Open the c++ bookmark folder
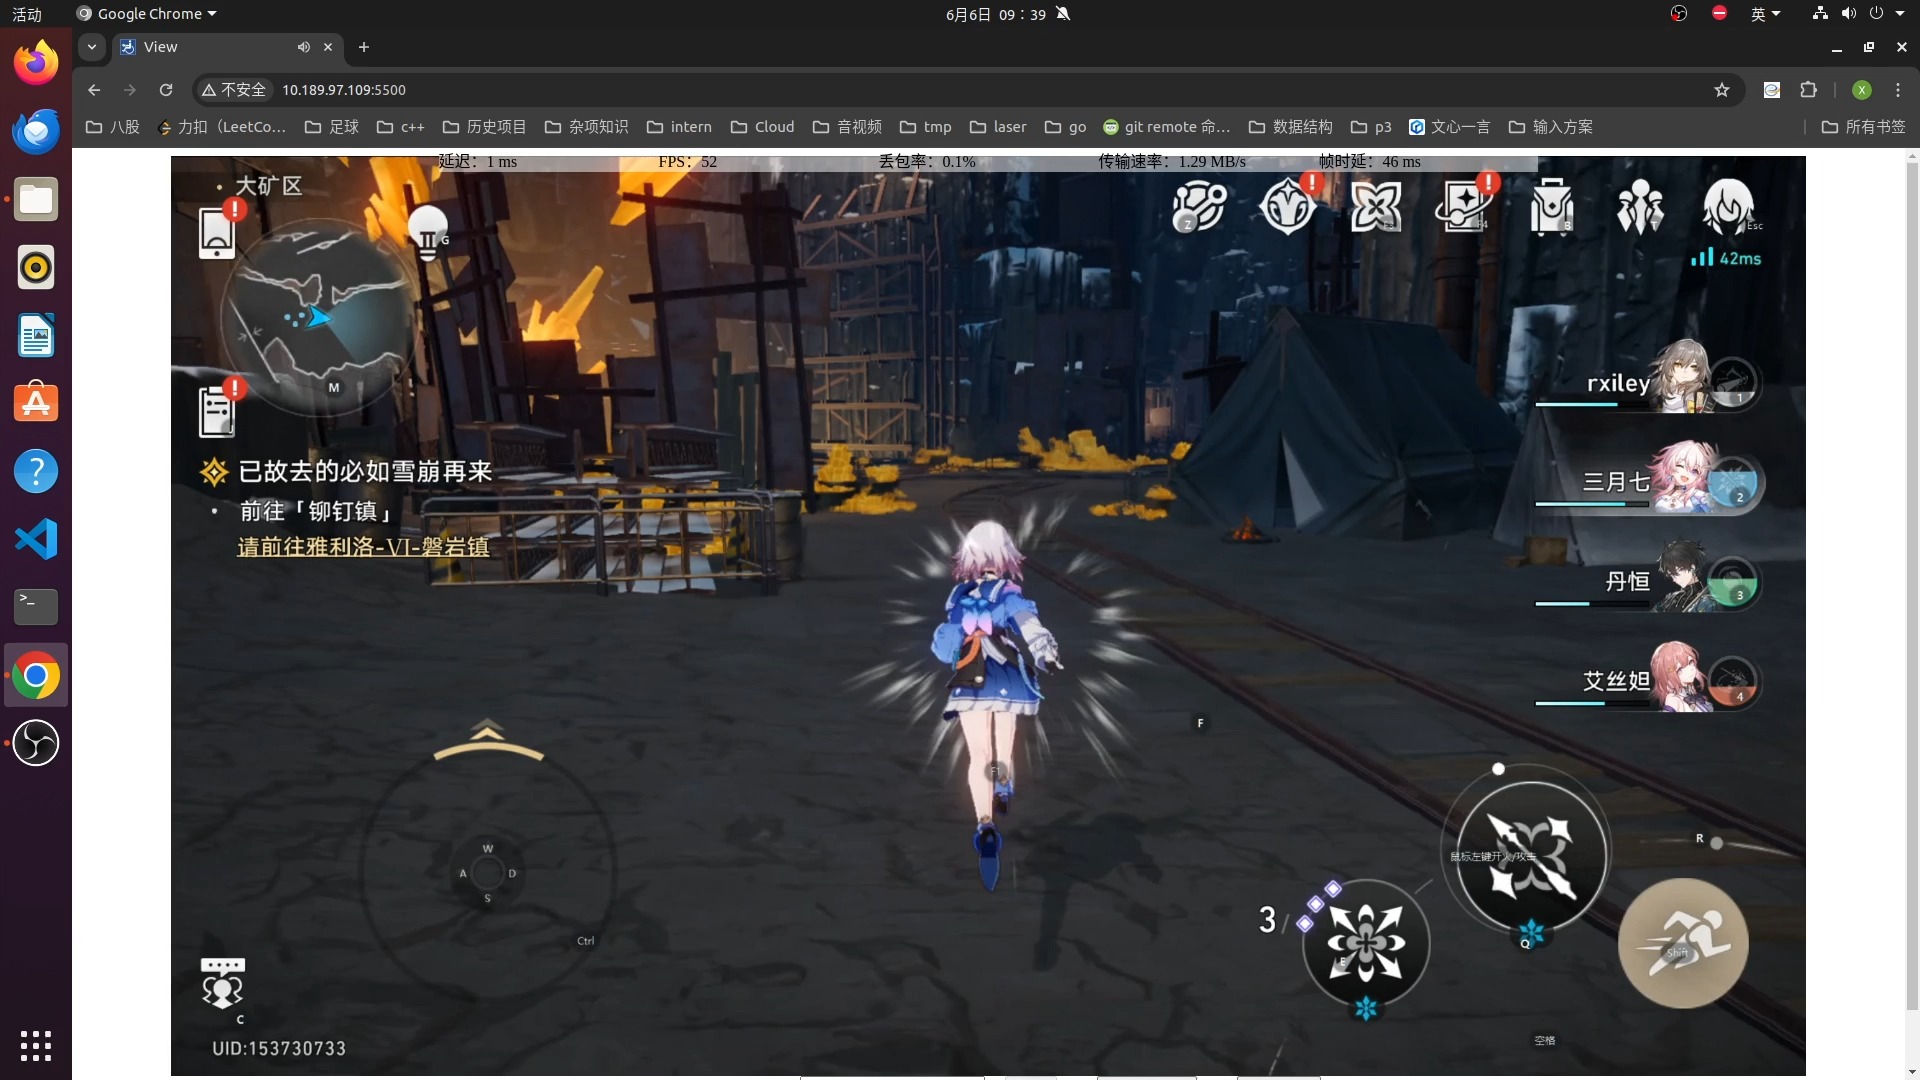This screenshot has height=1080, width=1920. (400, 127)
